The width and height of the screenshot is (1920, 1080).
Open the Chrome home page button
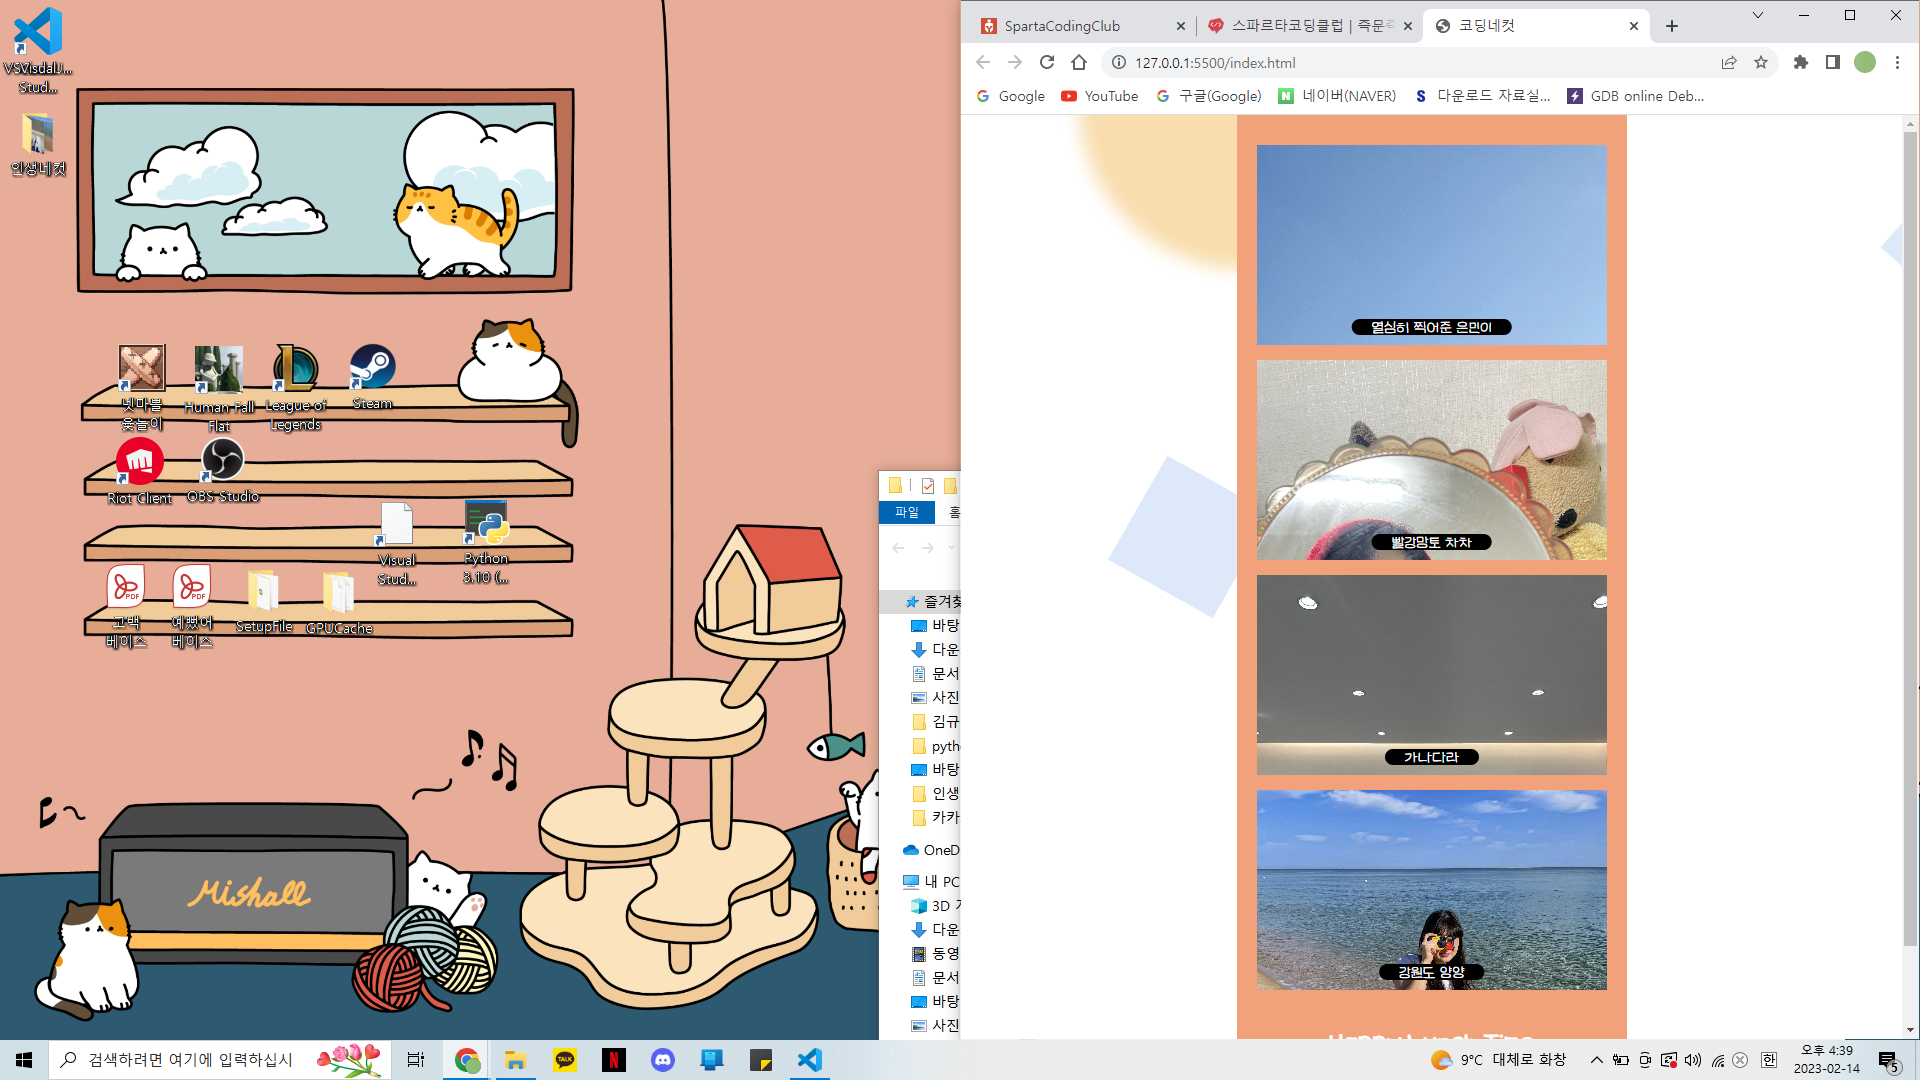pos(1079,62)
